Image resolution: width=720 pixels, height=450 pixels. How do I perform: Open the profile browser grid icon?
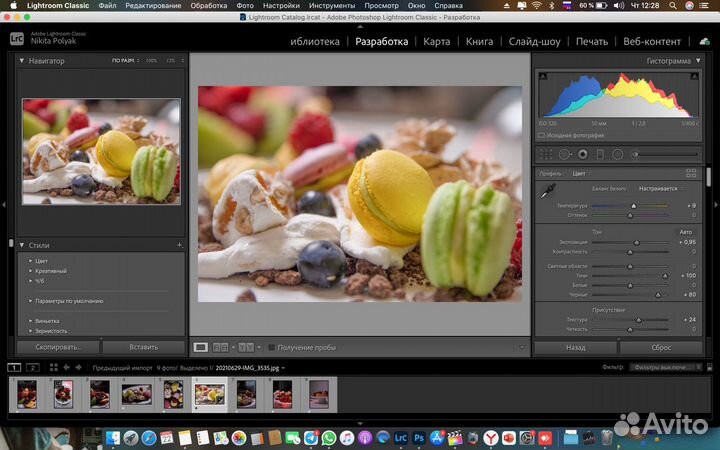click(691, 173)
